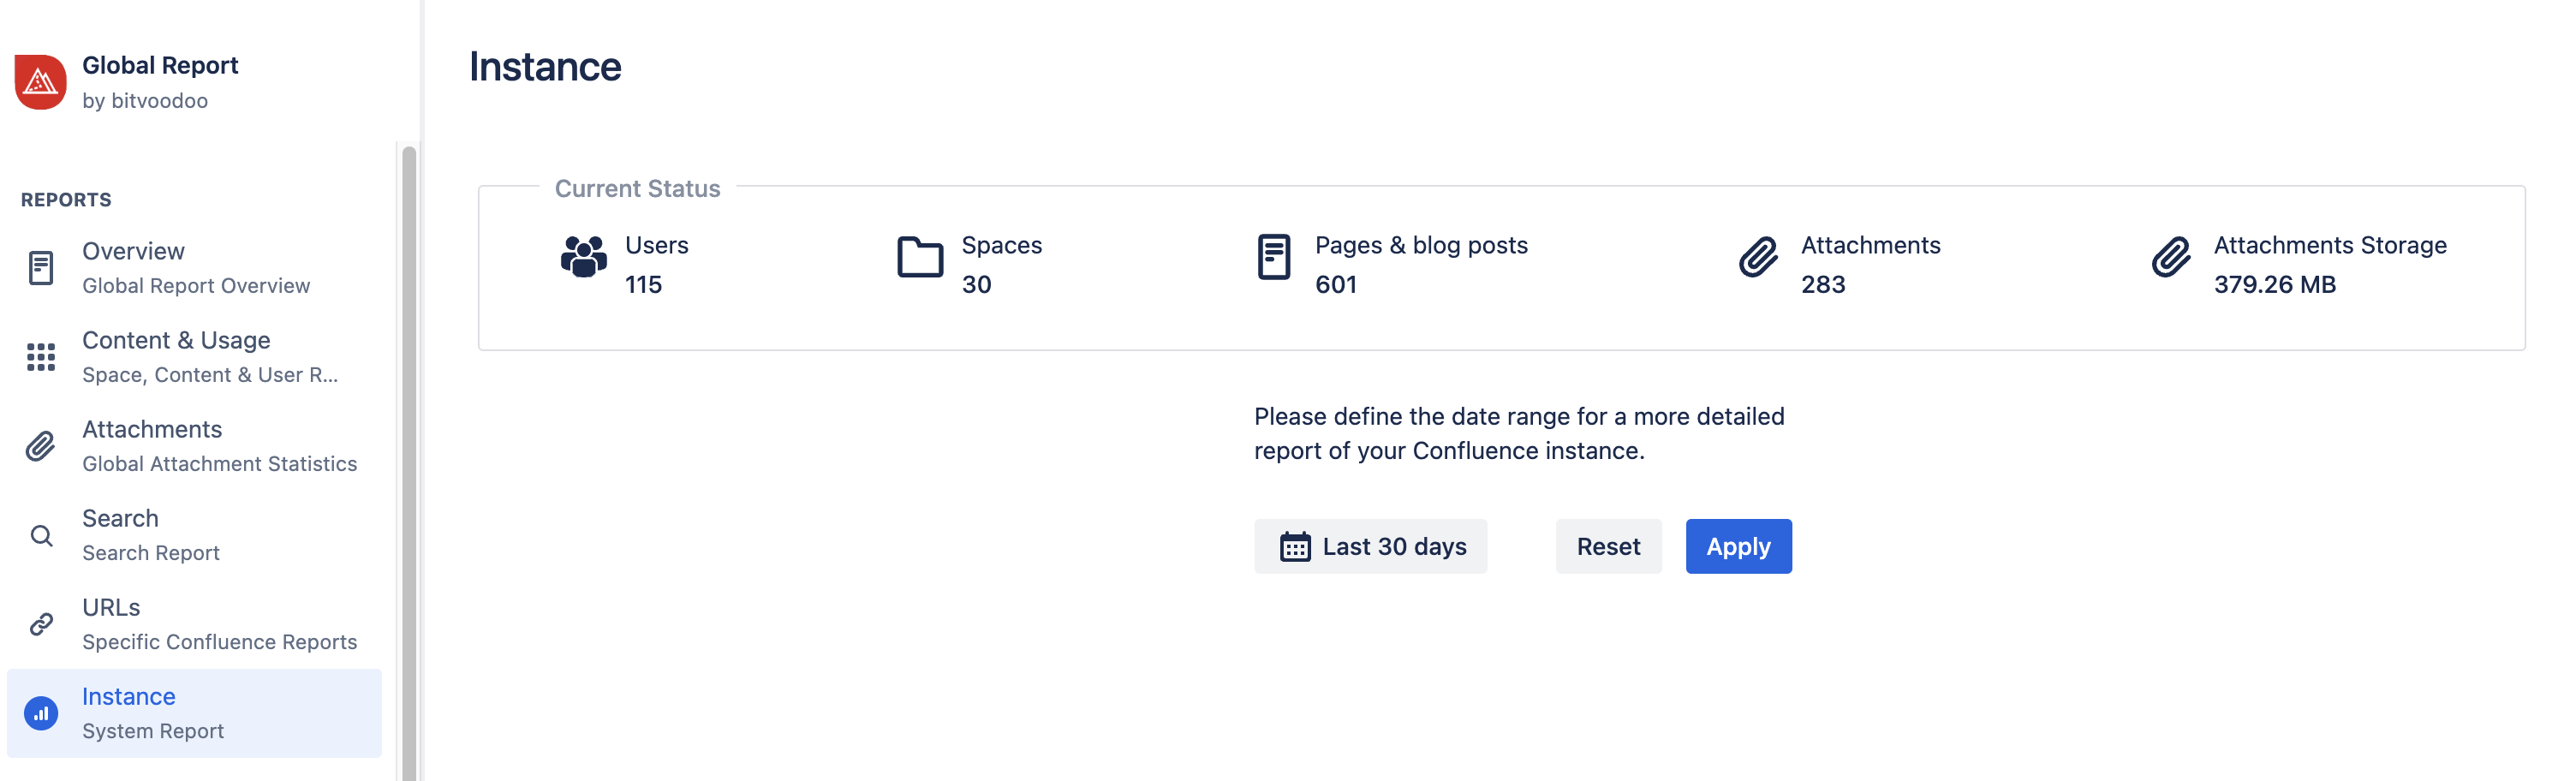This screenshot has width=2576, height=781.
Task: Click the URLs chain link icon
Action: click(x=41, y=625)
